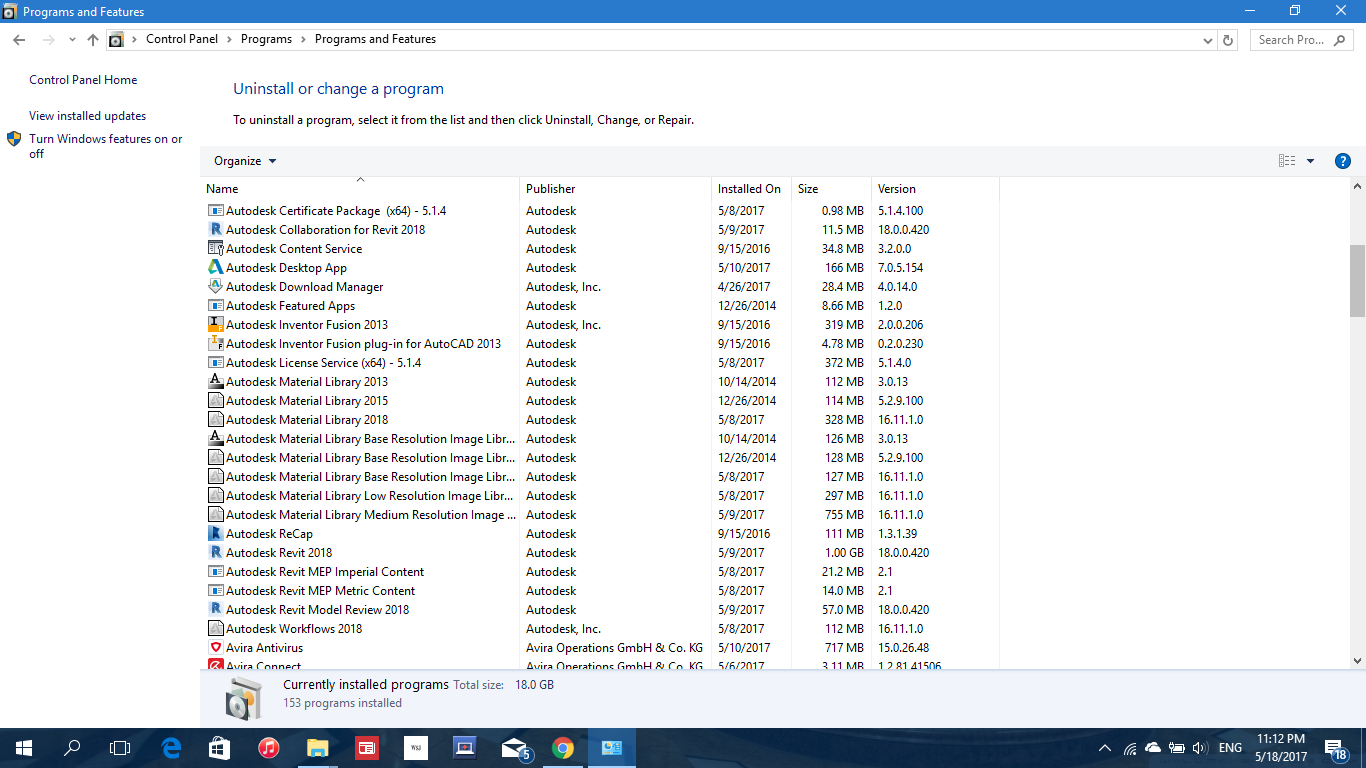The height and width of the screenshot is (768, 1366).
Task: Open the Organize dropdown menu
Action: pyautogui.click(x=245, y=161)
